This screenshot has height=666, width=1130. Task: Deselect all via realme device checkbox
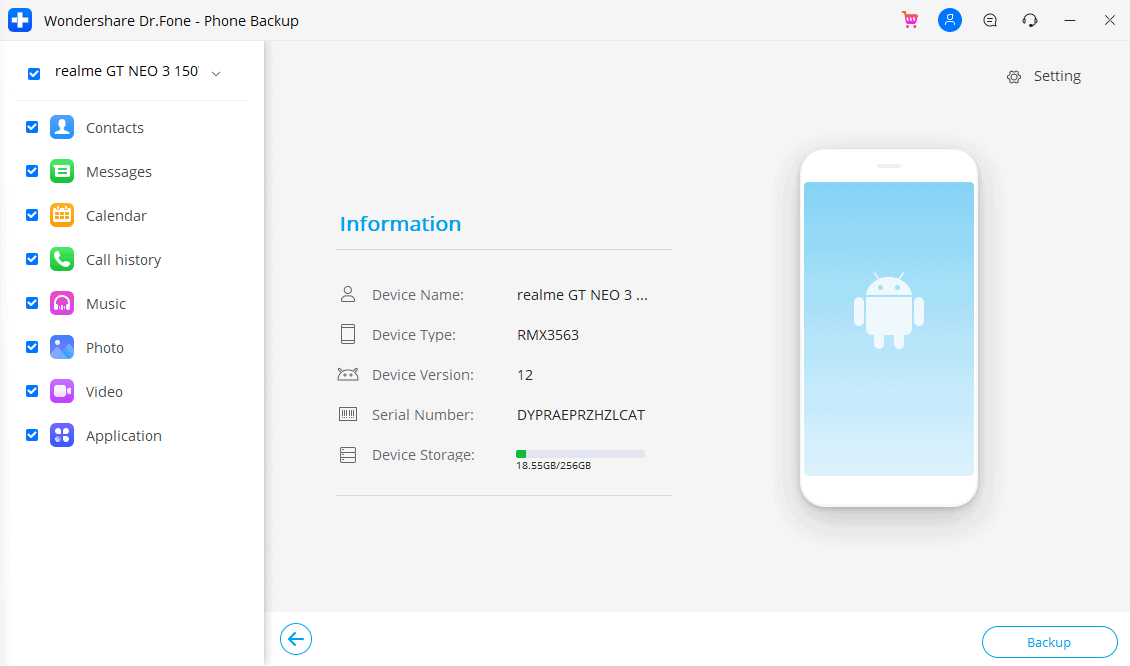[x=34, y=73]
